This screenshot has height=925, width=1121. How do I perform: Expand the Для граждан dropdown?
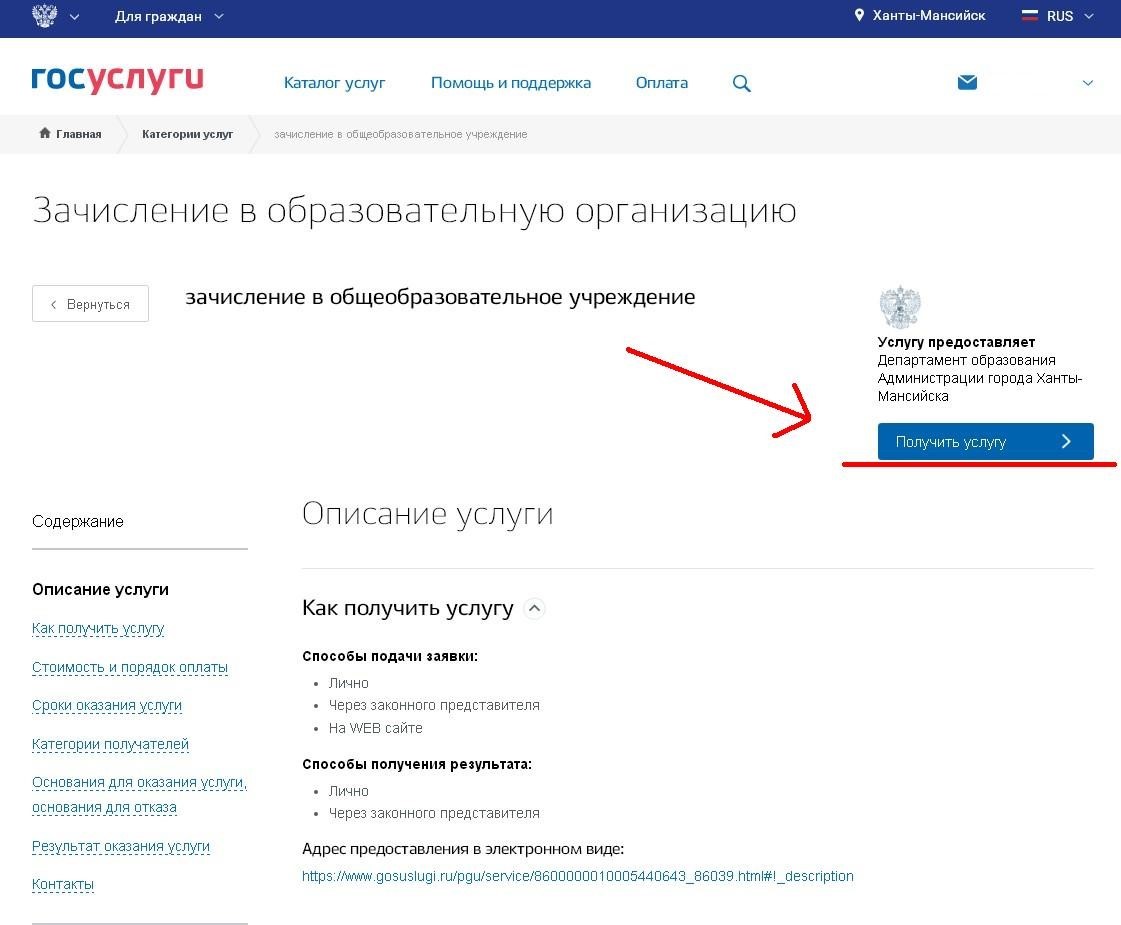168,16
